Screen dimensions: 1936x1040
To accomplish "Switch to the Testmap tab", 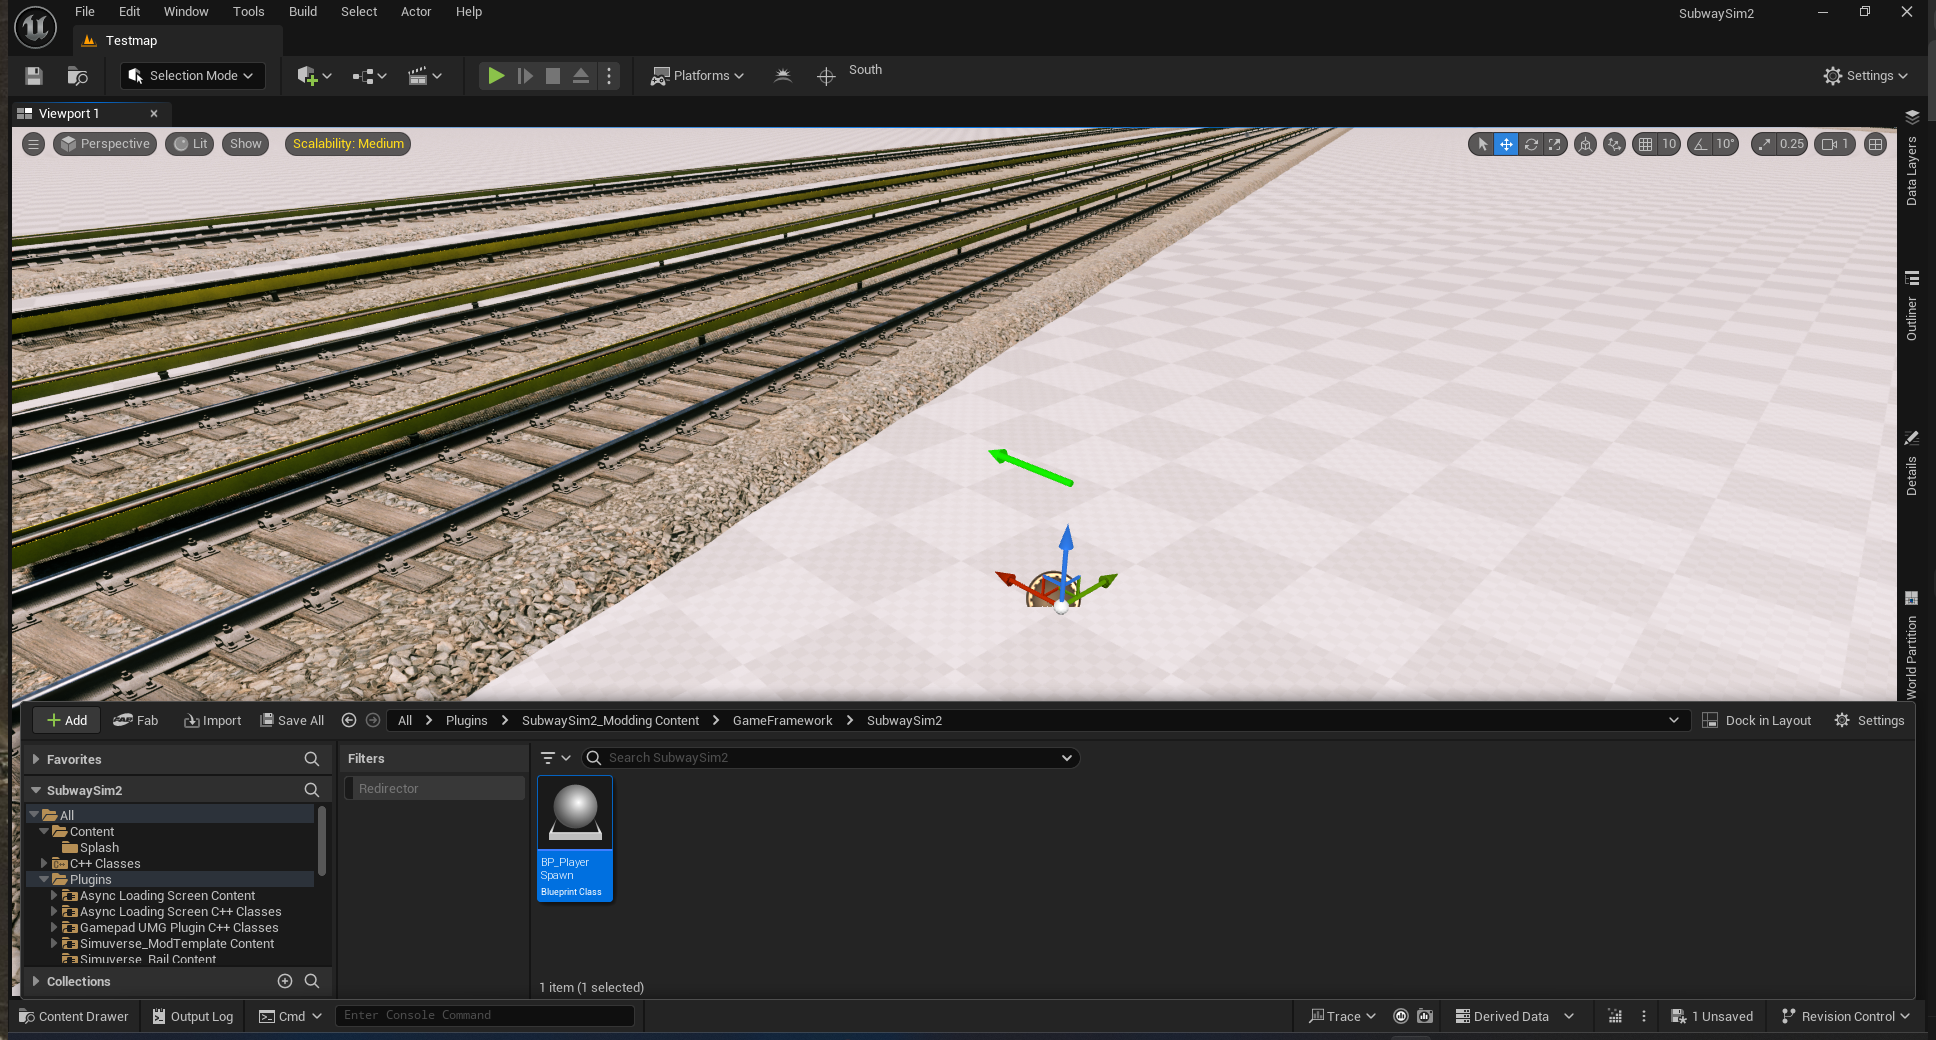I will 131,41.
